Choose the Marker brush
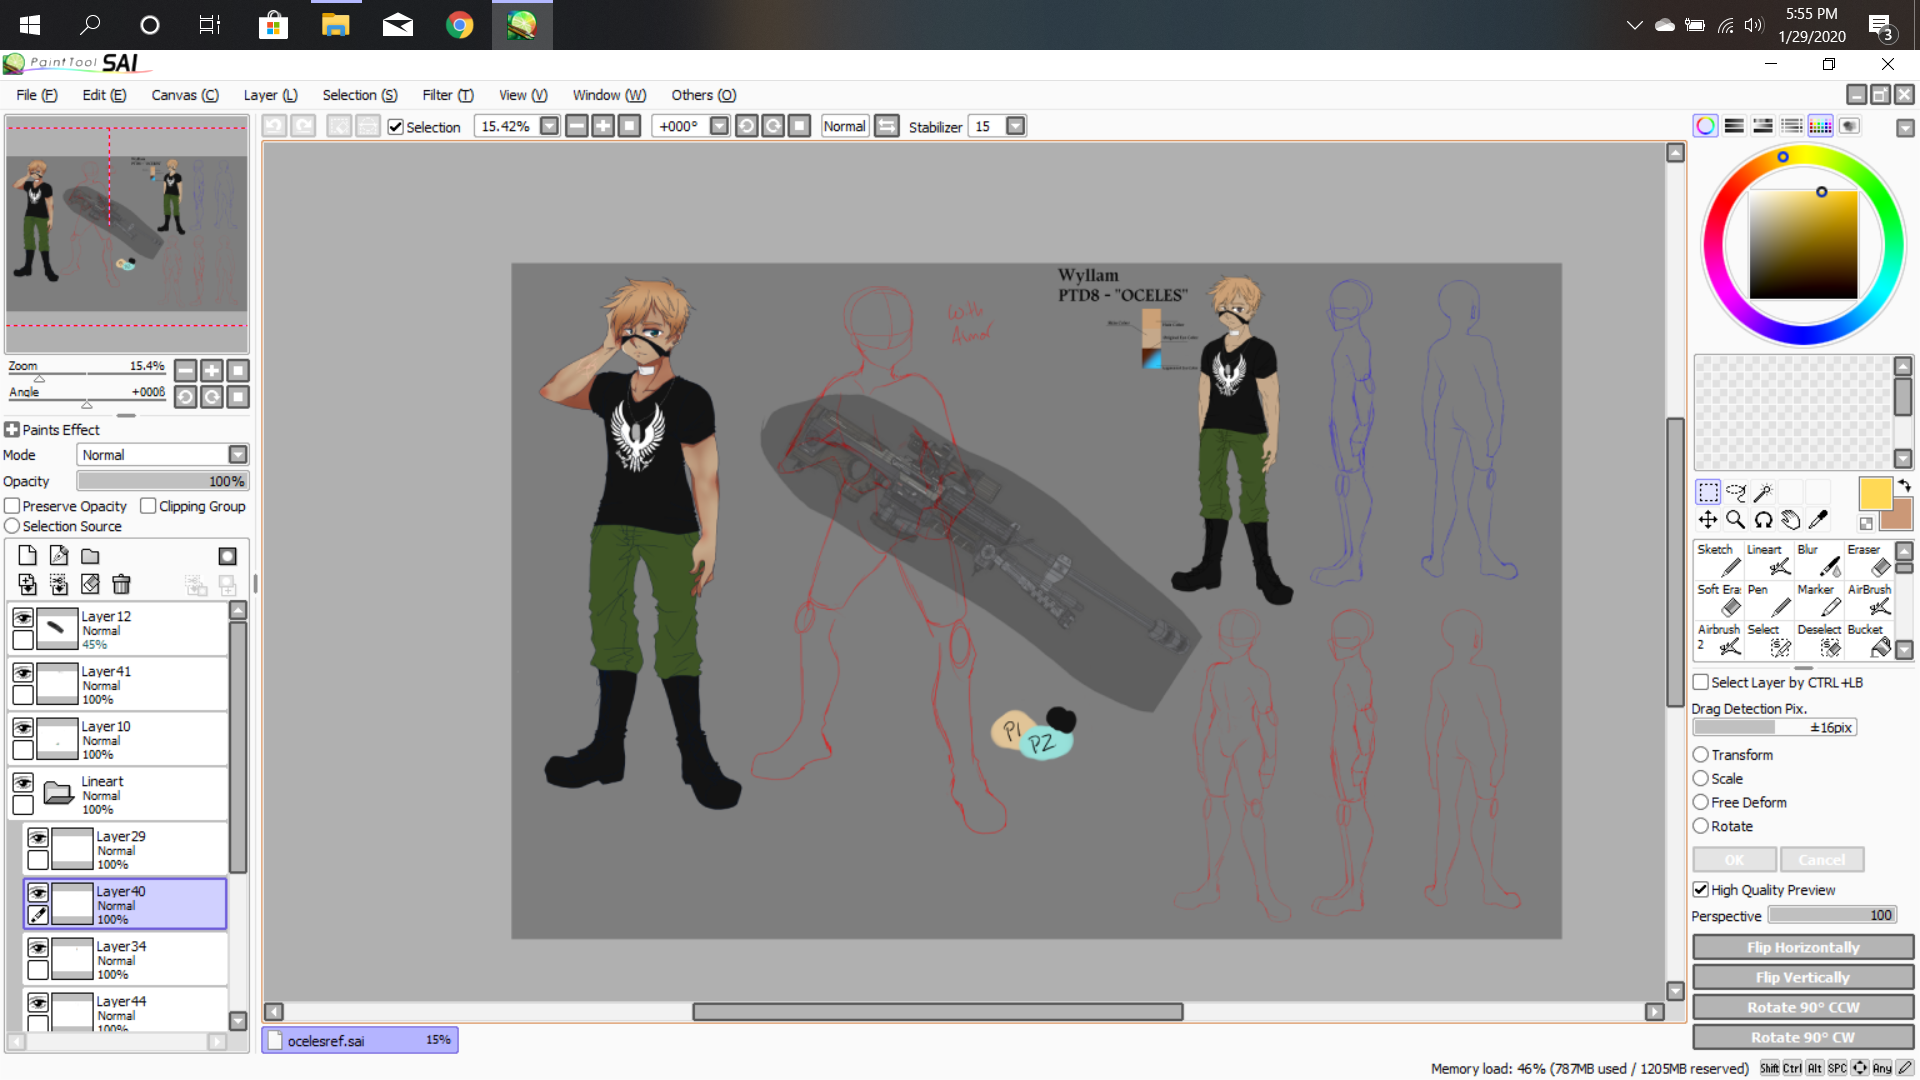This screenshot has width=1920, height=1080. coord(1819,601)
